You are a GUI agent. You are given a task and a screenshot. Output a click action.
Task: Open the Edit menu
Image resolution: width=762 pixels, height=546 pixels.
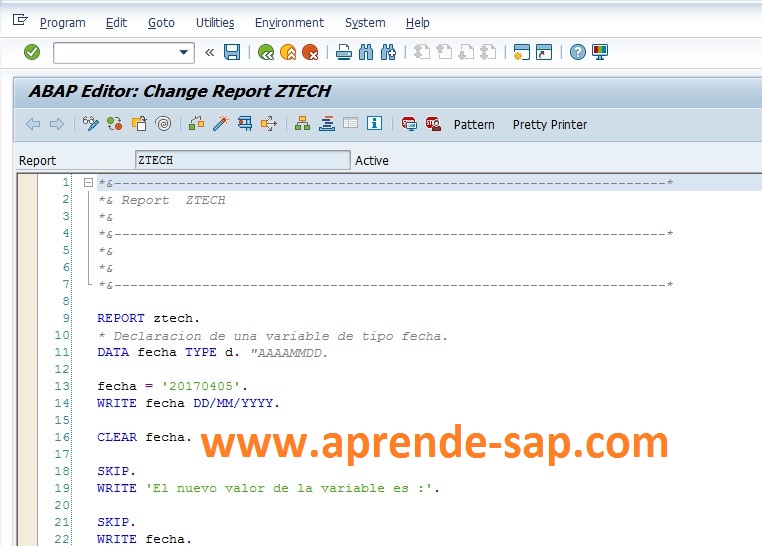click(116, 23)
